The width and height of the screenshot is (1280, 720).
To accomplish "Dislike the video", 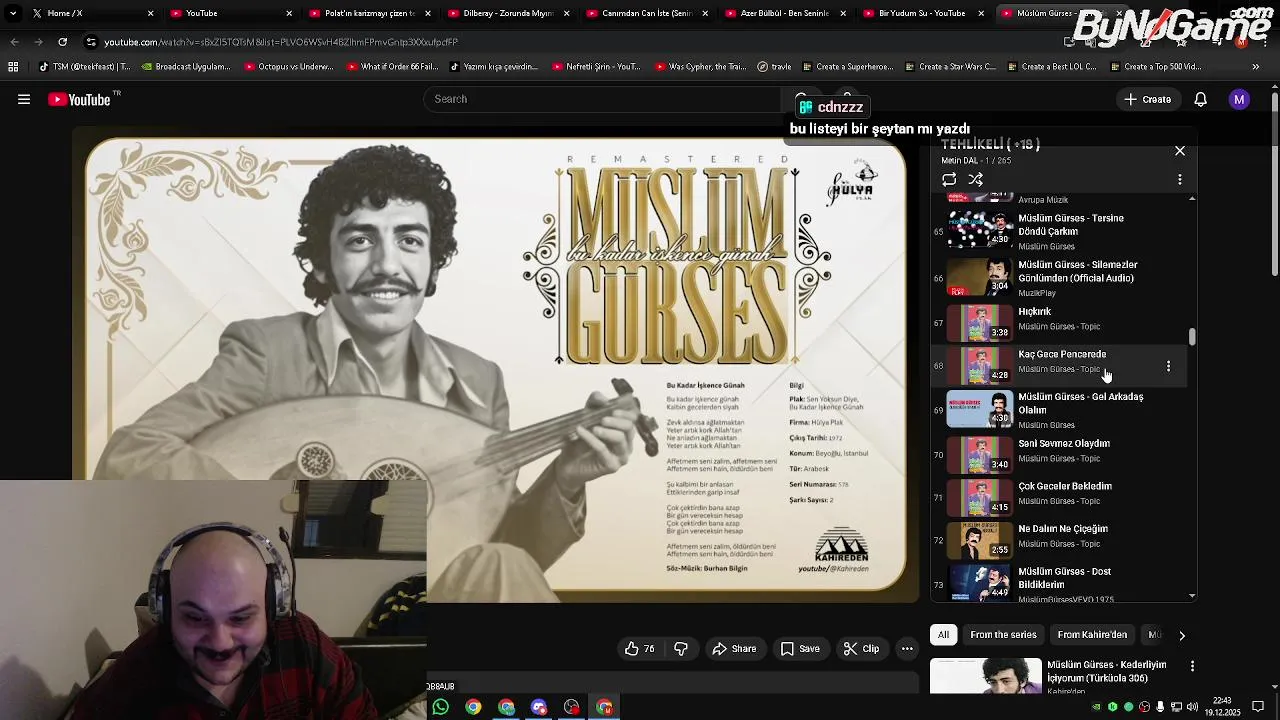I will 681,649.
